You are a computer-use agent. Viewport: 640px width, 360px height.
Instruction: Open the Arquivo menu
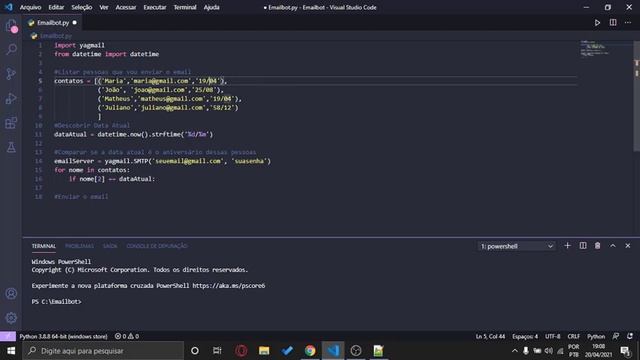coord(31,7)
